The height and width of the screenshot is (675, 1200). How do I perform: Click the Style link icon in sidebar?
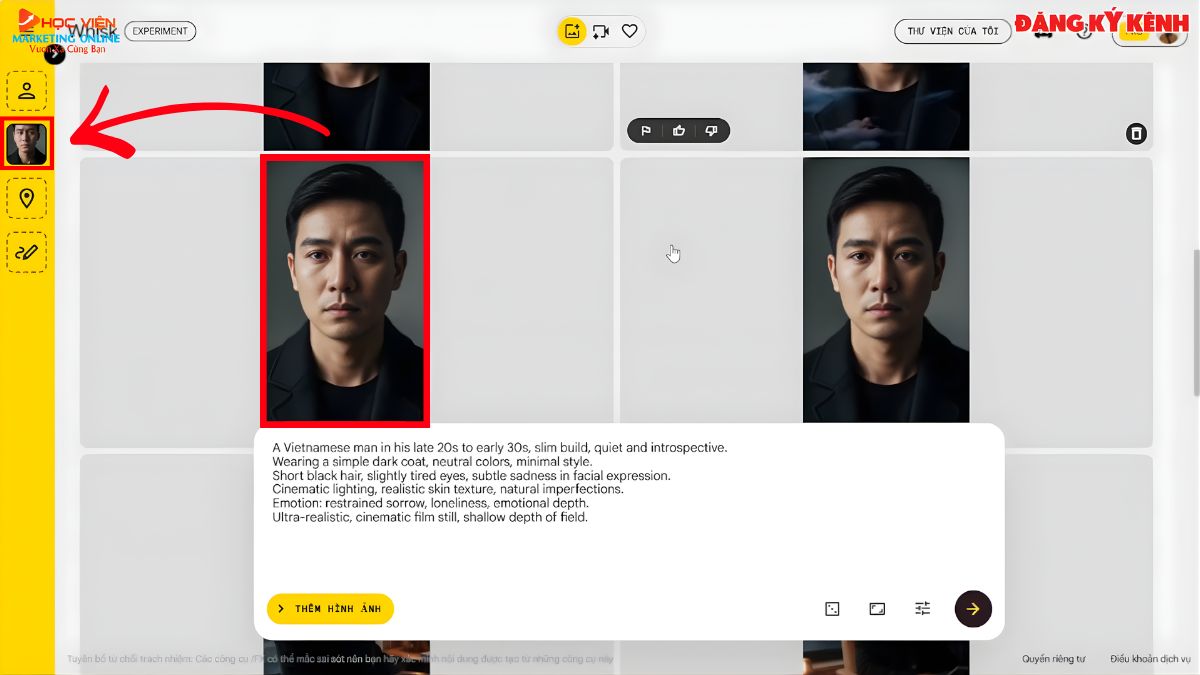point(27,252)
